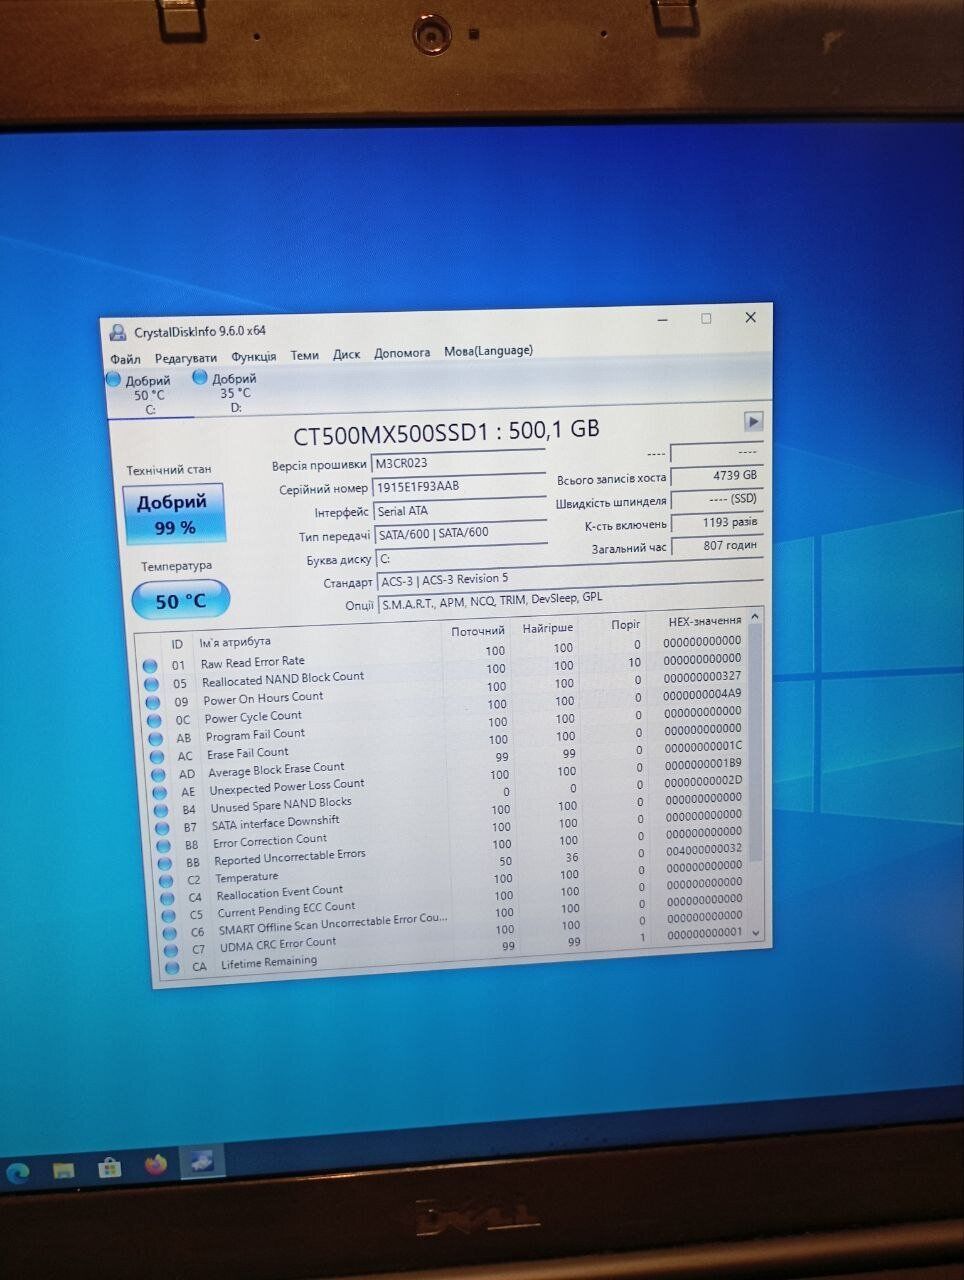Open Firefox from the taskbar
The height and width of the screenshot is (1280, 964).
tap(155, 1165)
